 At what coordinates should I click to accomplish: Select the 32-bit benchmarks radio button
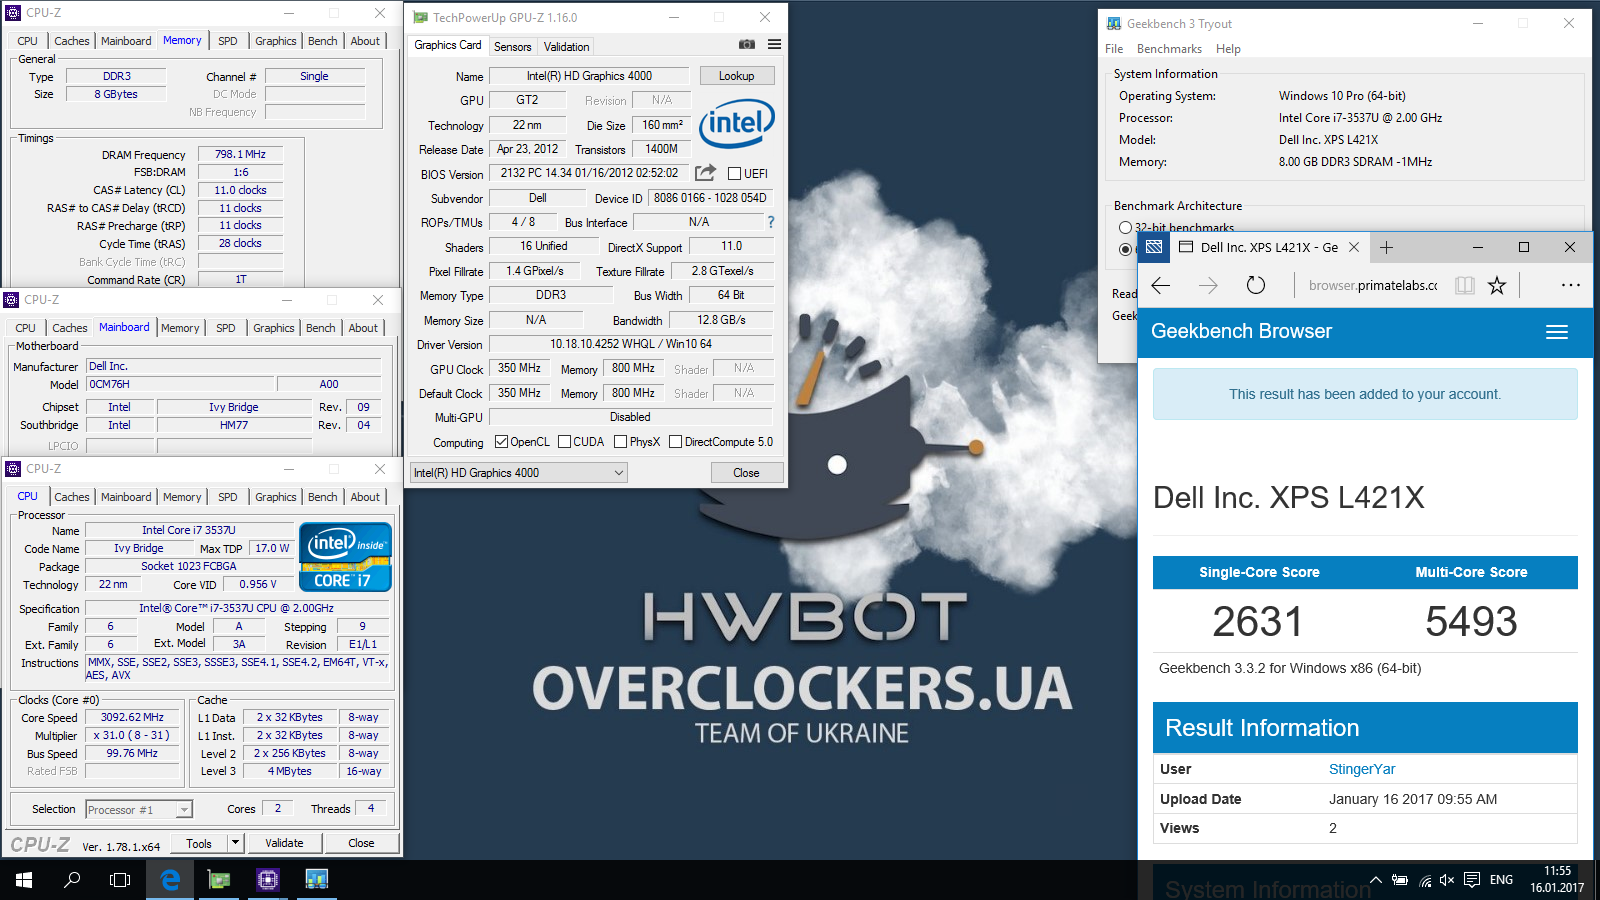[x=1125, y=228]
